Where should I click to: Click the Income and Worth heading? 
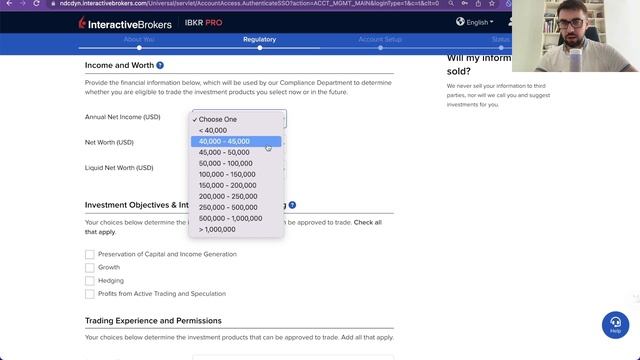click(119, 65)
